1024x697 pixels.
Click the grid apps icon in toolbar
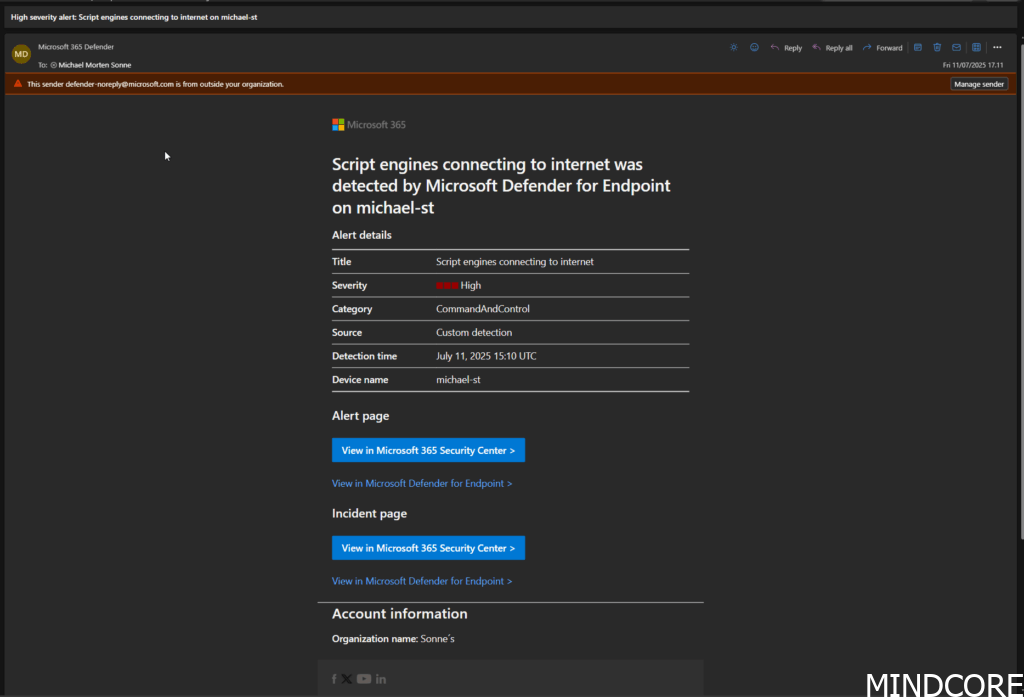coord(976,47)
